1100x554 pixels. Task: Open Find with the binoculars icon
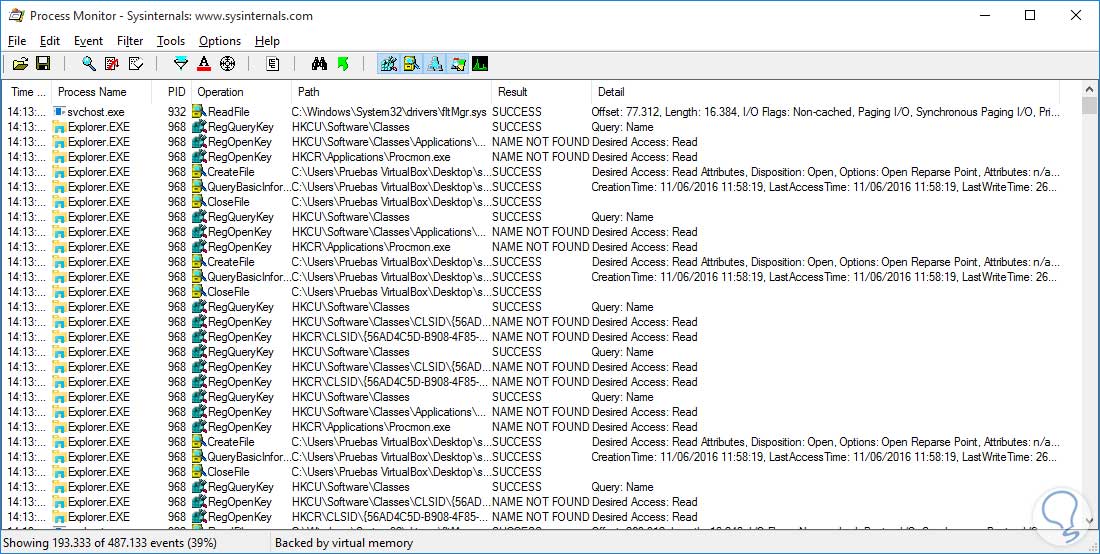tap(319, 65)
